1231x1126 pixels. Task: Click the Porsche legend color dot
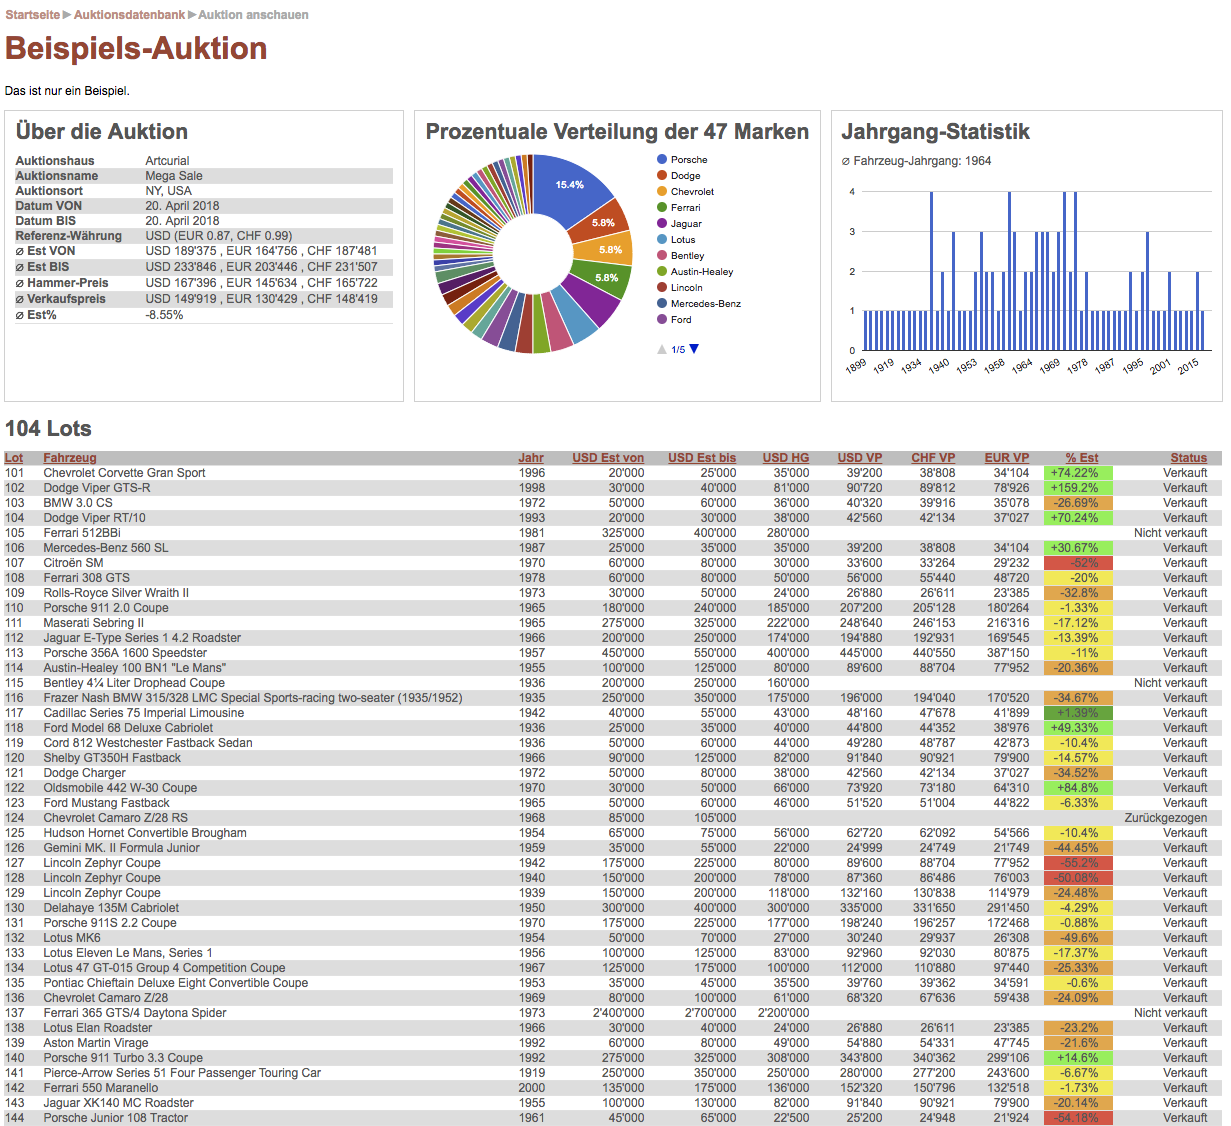point(662,160)
